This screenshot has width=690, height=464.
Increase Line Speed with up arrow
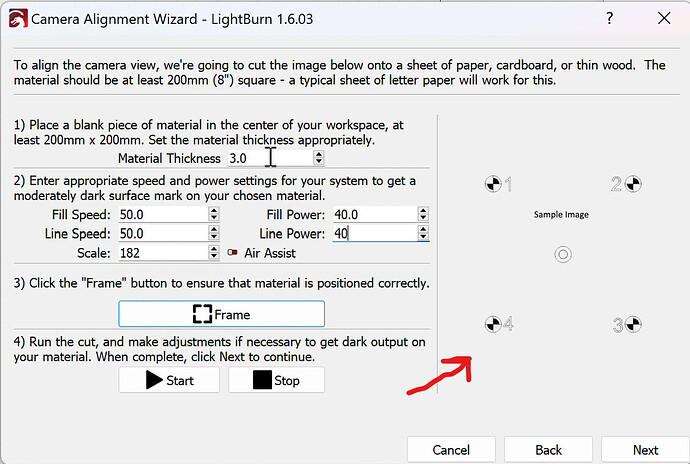(x=214, y=229)
